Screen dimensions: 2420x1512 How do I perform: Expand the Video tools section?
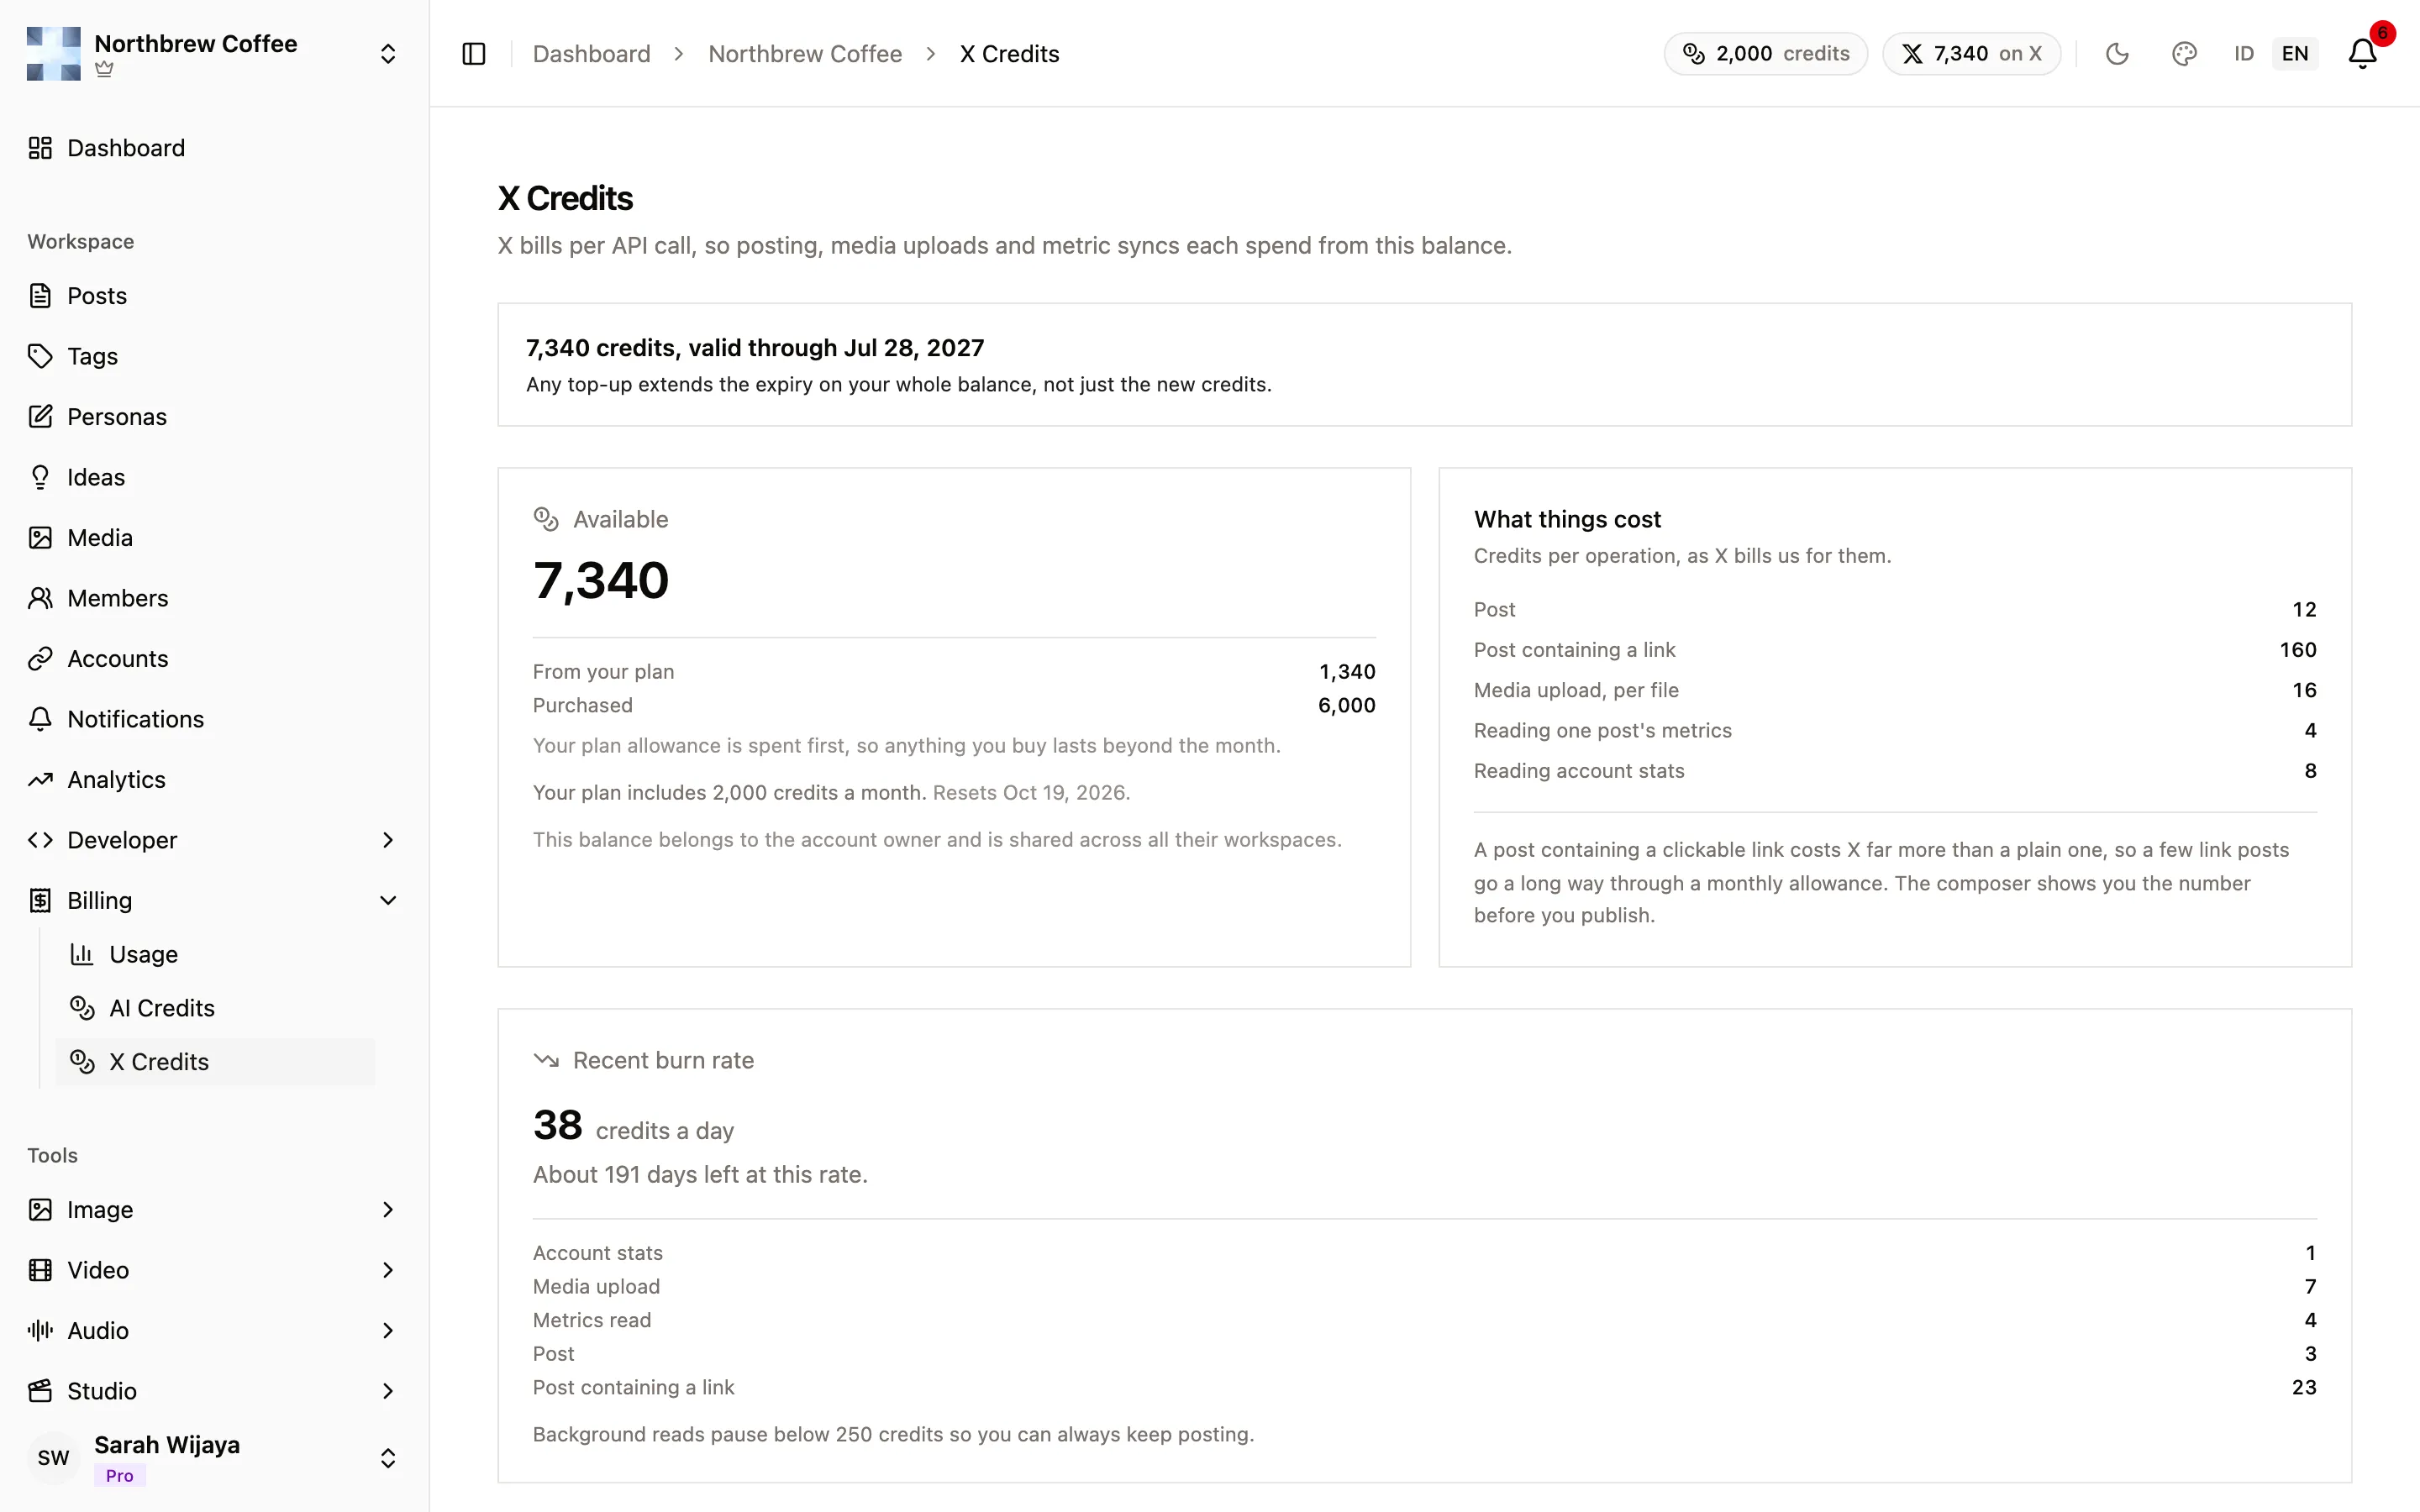[213, 1270]
